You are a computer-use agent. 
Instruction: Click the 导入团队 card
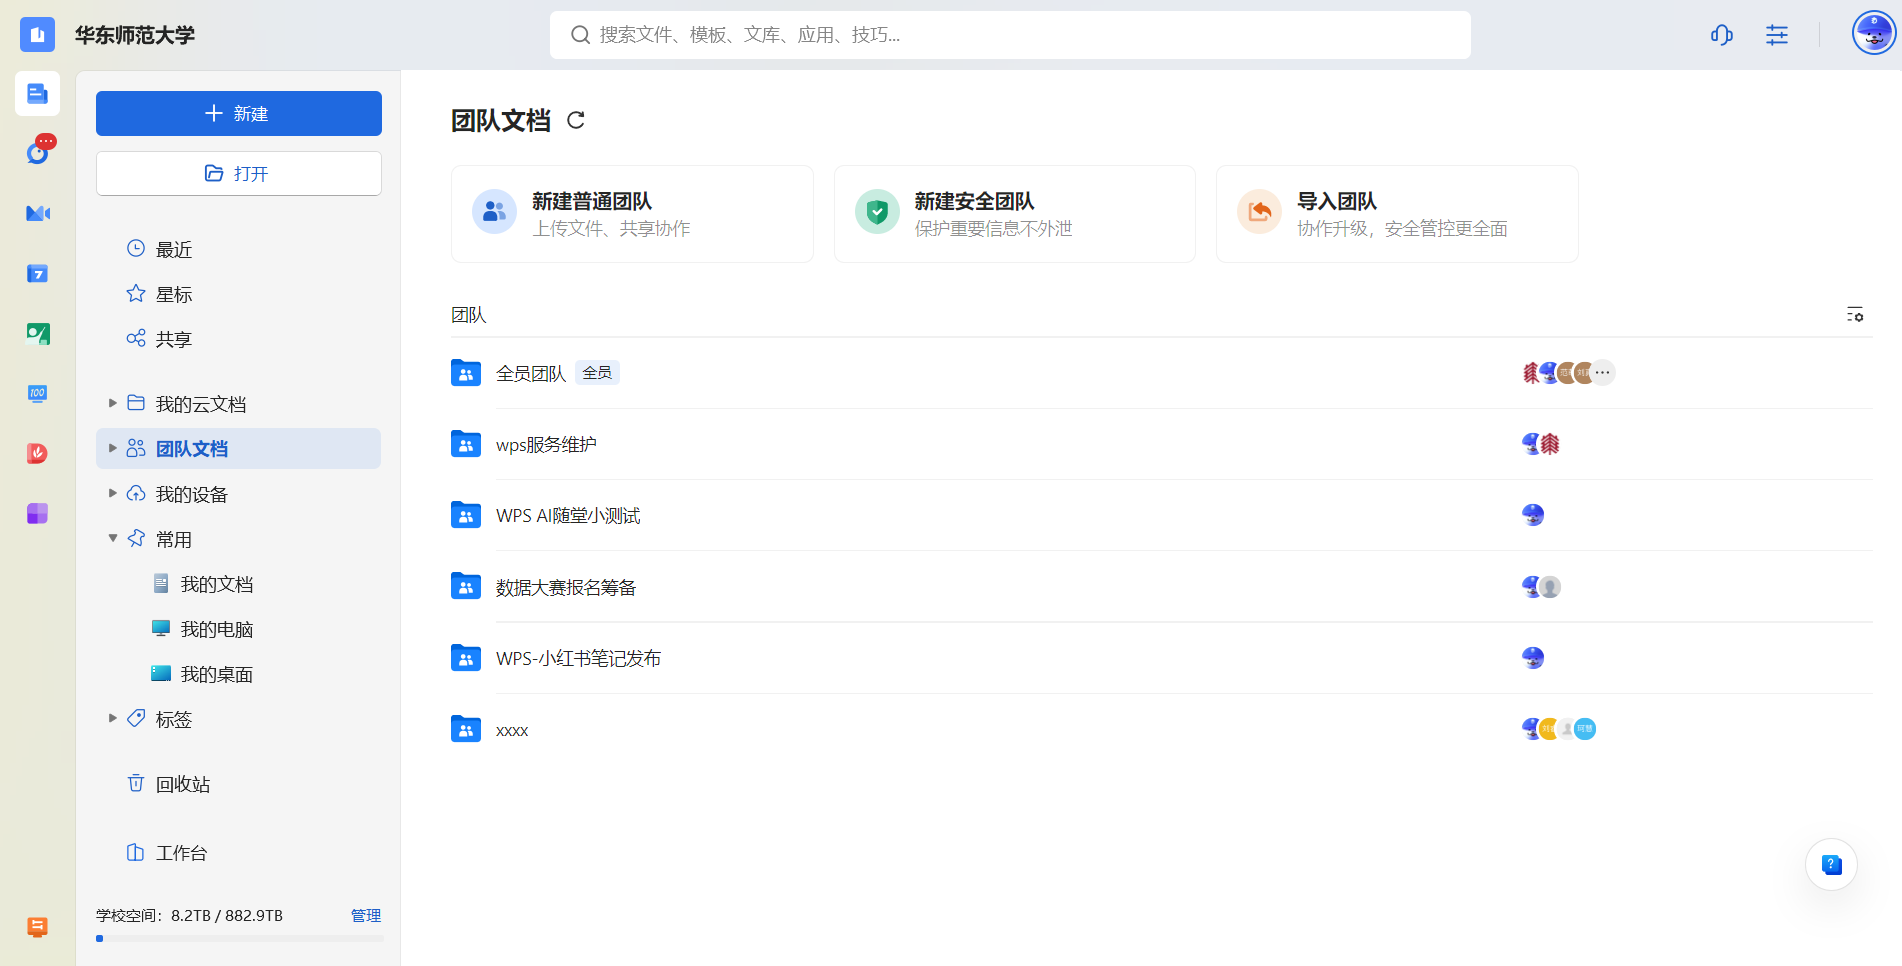[1397, 214]
